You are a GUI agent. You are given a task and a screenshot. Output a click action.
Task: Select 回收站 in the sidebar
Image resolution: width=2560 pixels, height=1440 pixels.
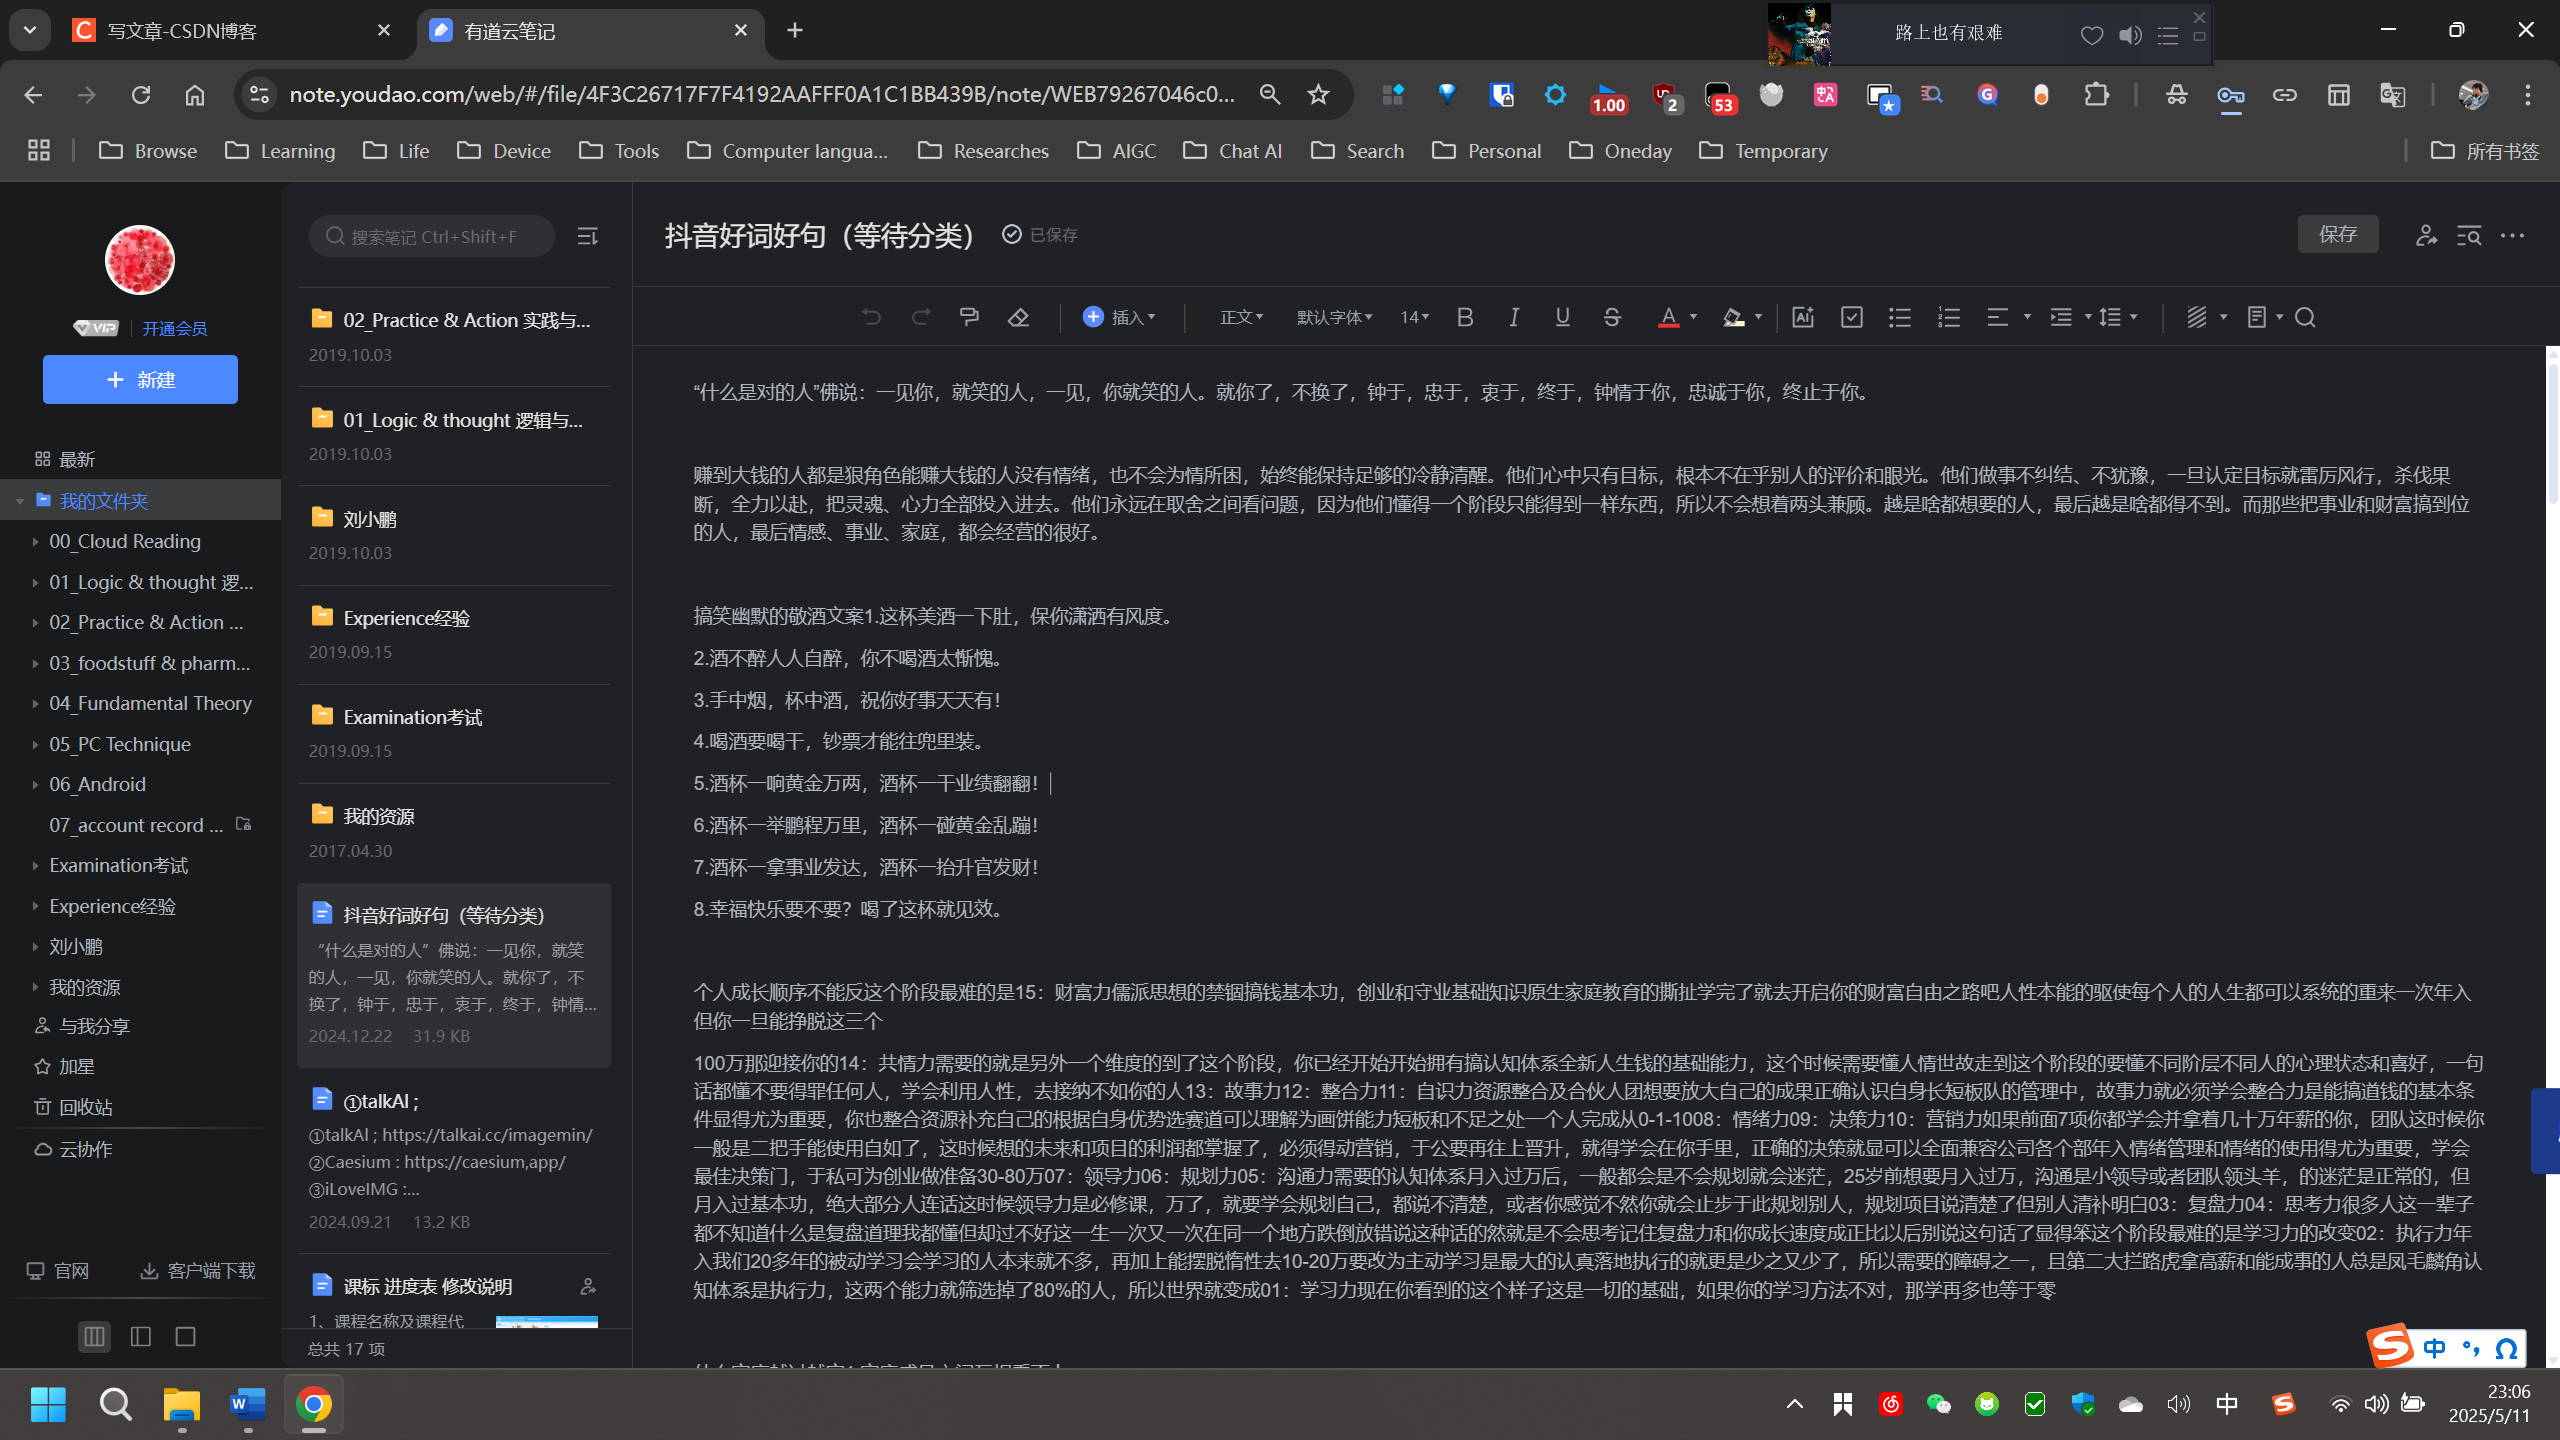85,1107
